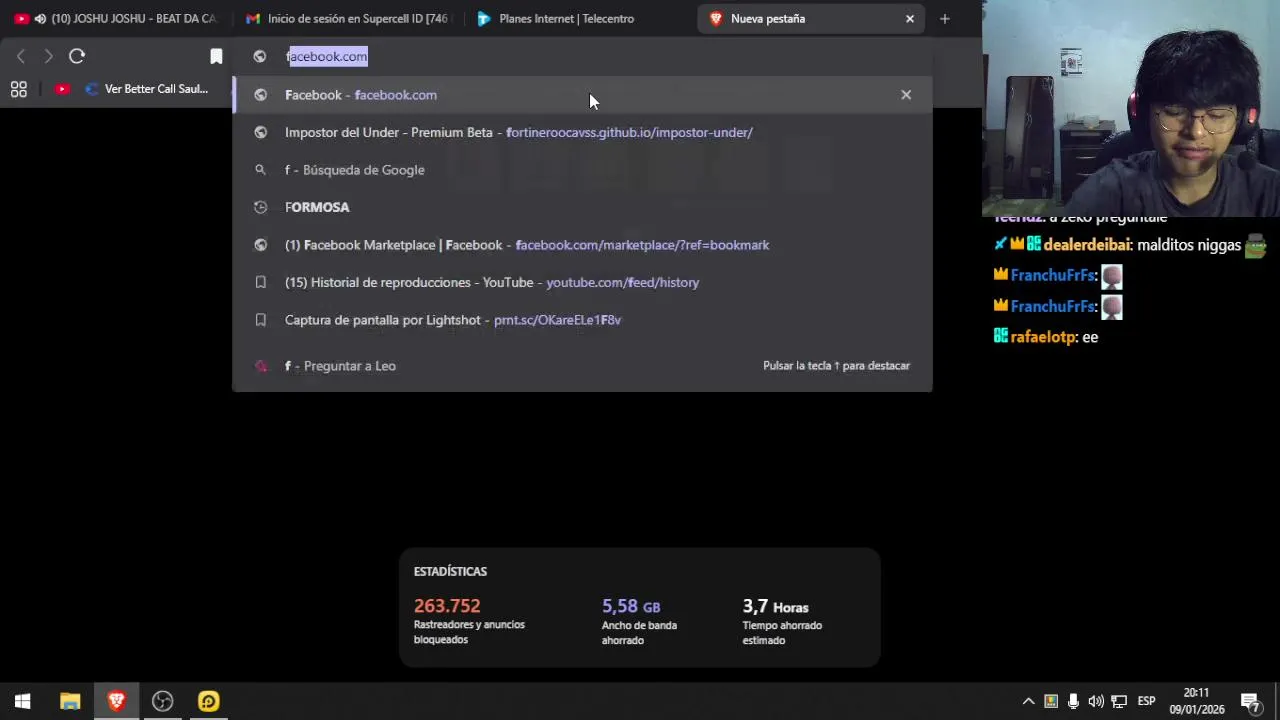Open the apps grid in bookmarks bar

click(19, 89)
